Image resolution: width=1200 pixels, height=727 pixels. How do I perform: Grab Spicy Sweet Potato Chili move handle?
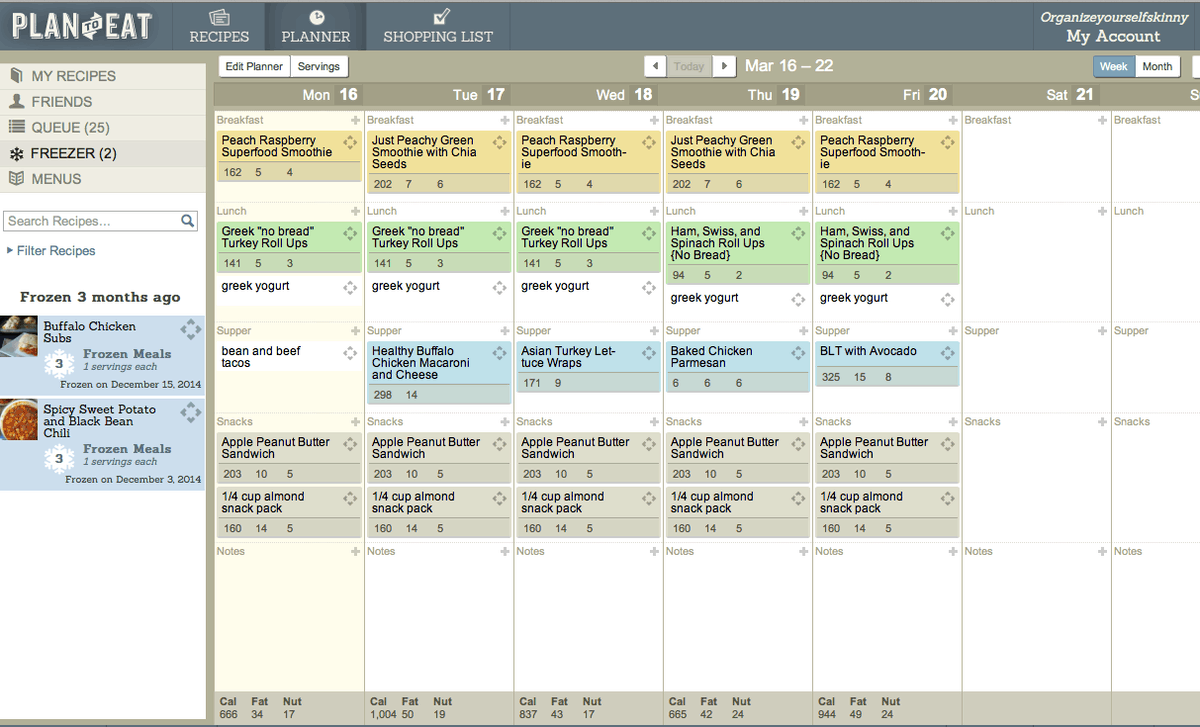pos(191,412)
